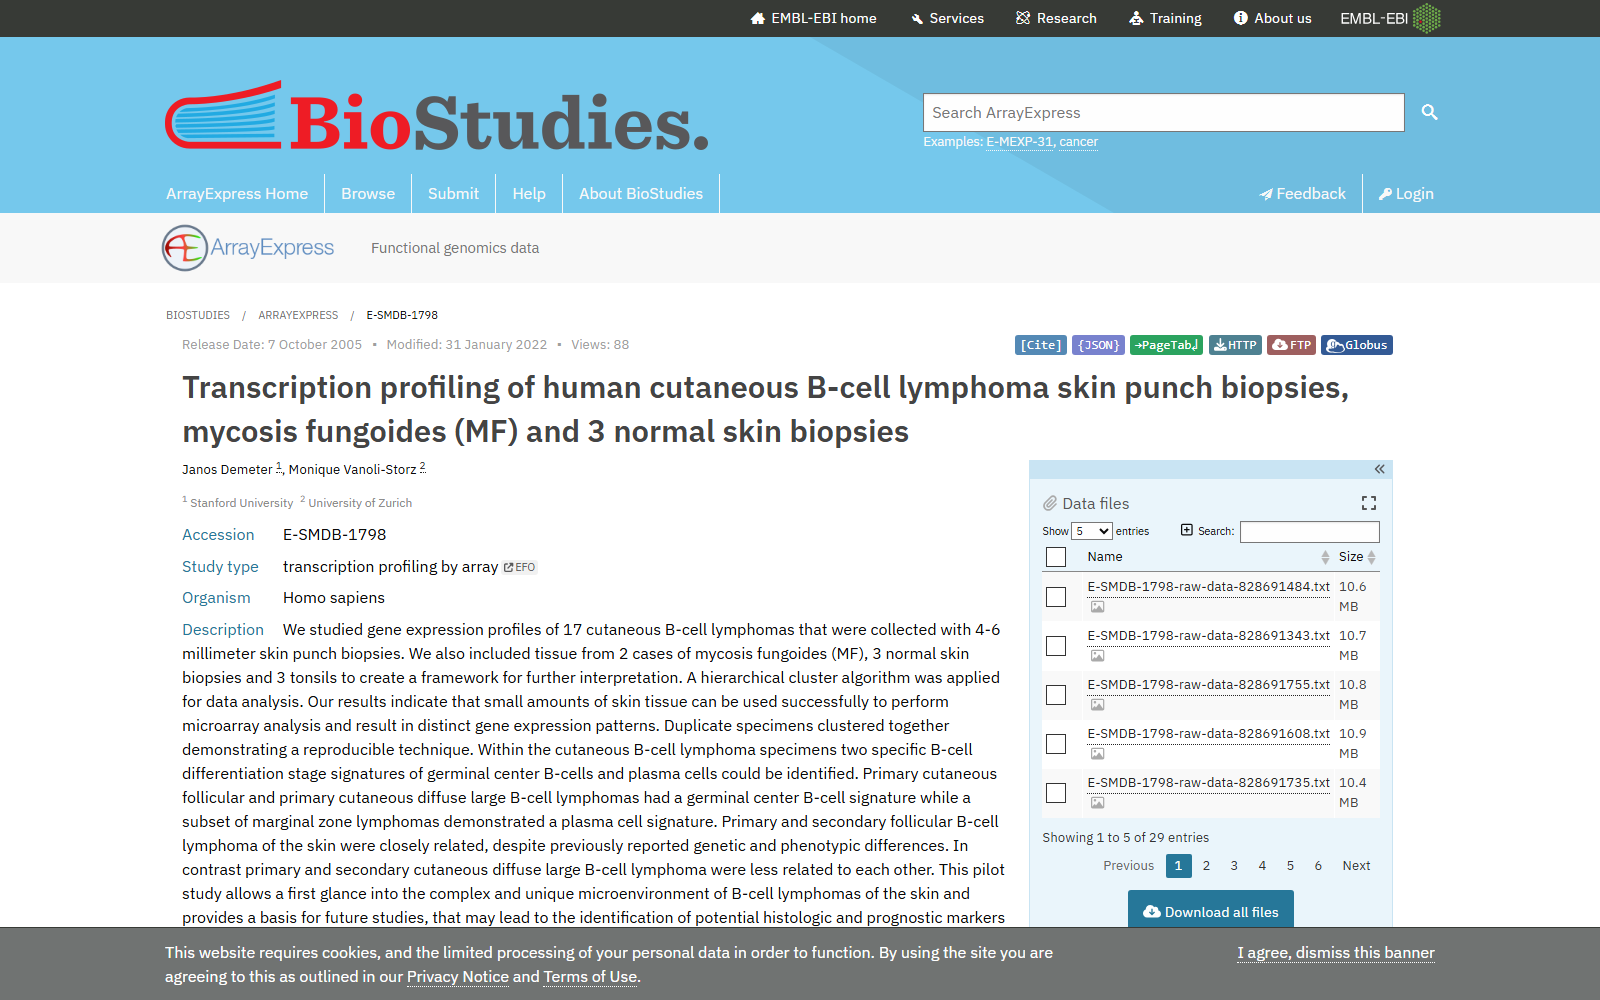Collapse the Data files side panel

1379,469
